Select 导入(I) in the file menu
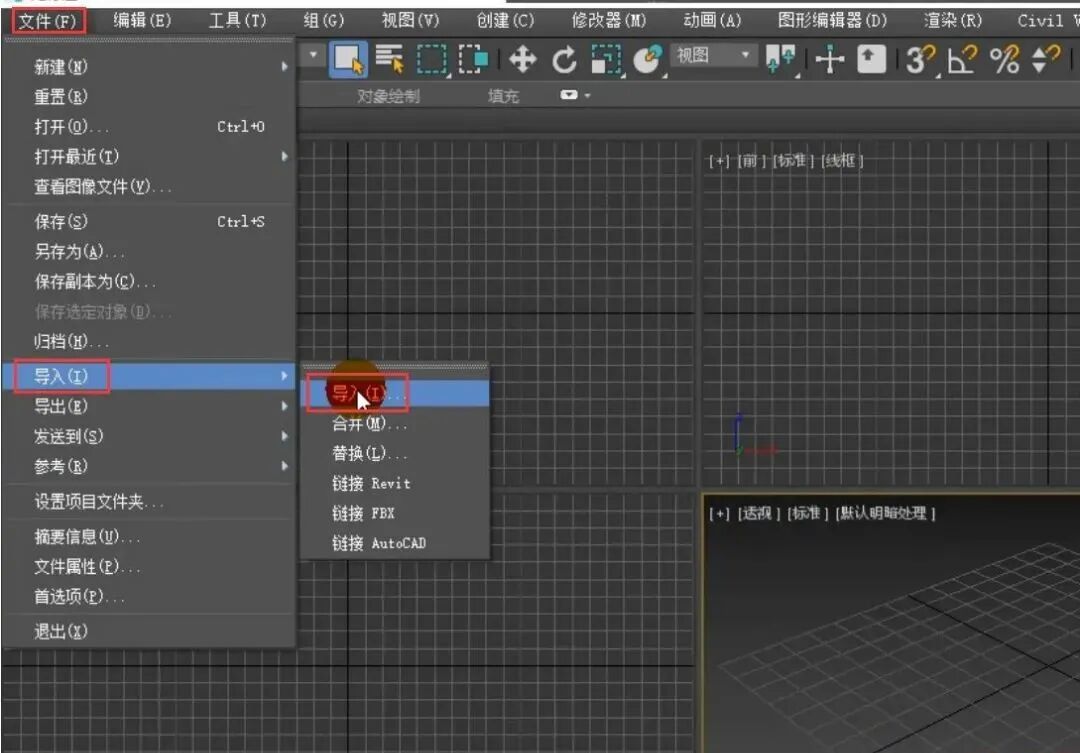 pyautogui.click(x=149, y=376)
